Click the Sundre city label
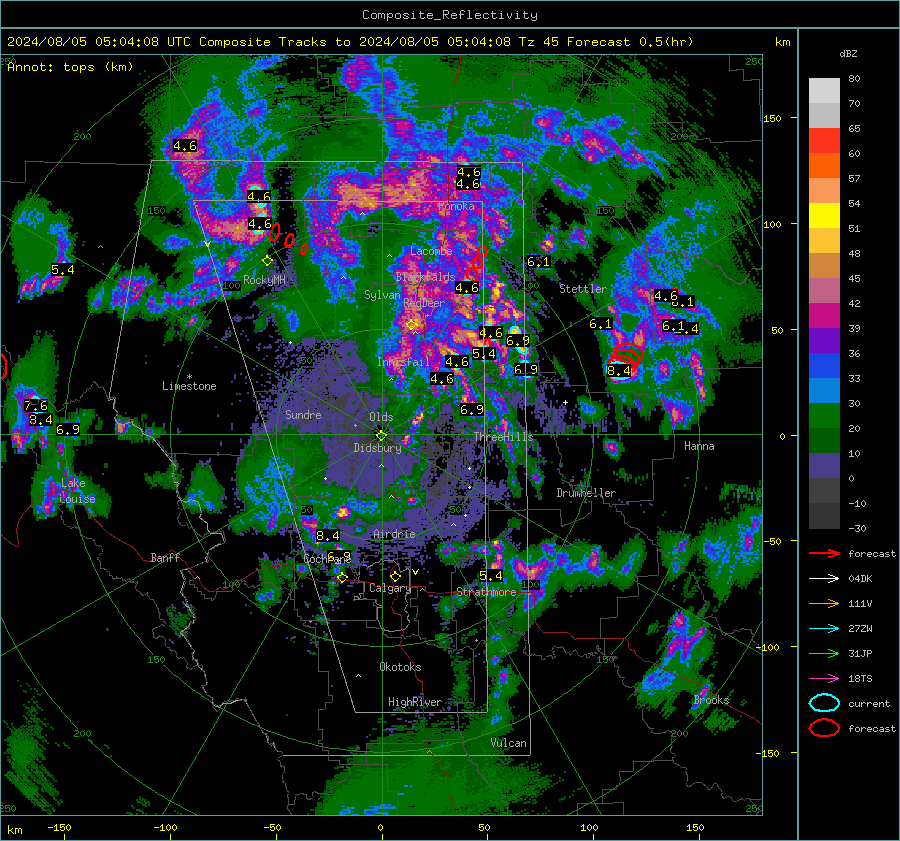The image size is (900, 841). coord(303,414)
